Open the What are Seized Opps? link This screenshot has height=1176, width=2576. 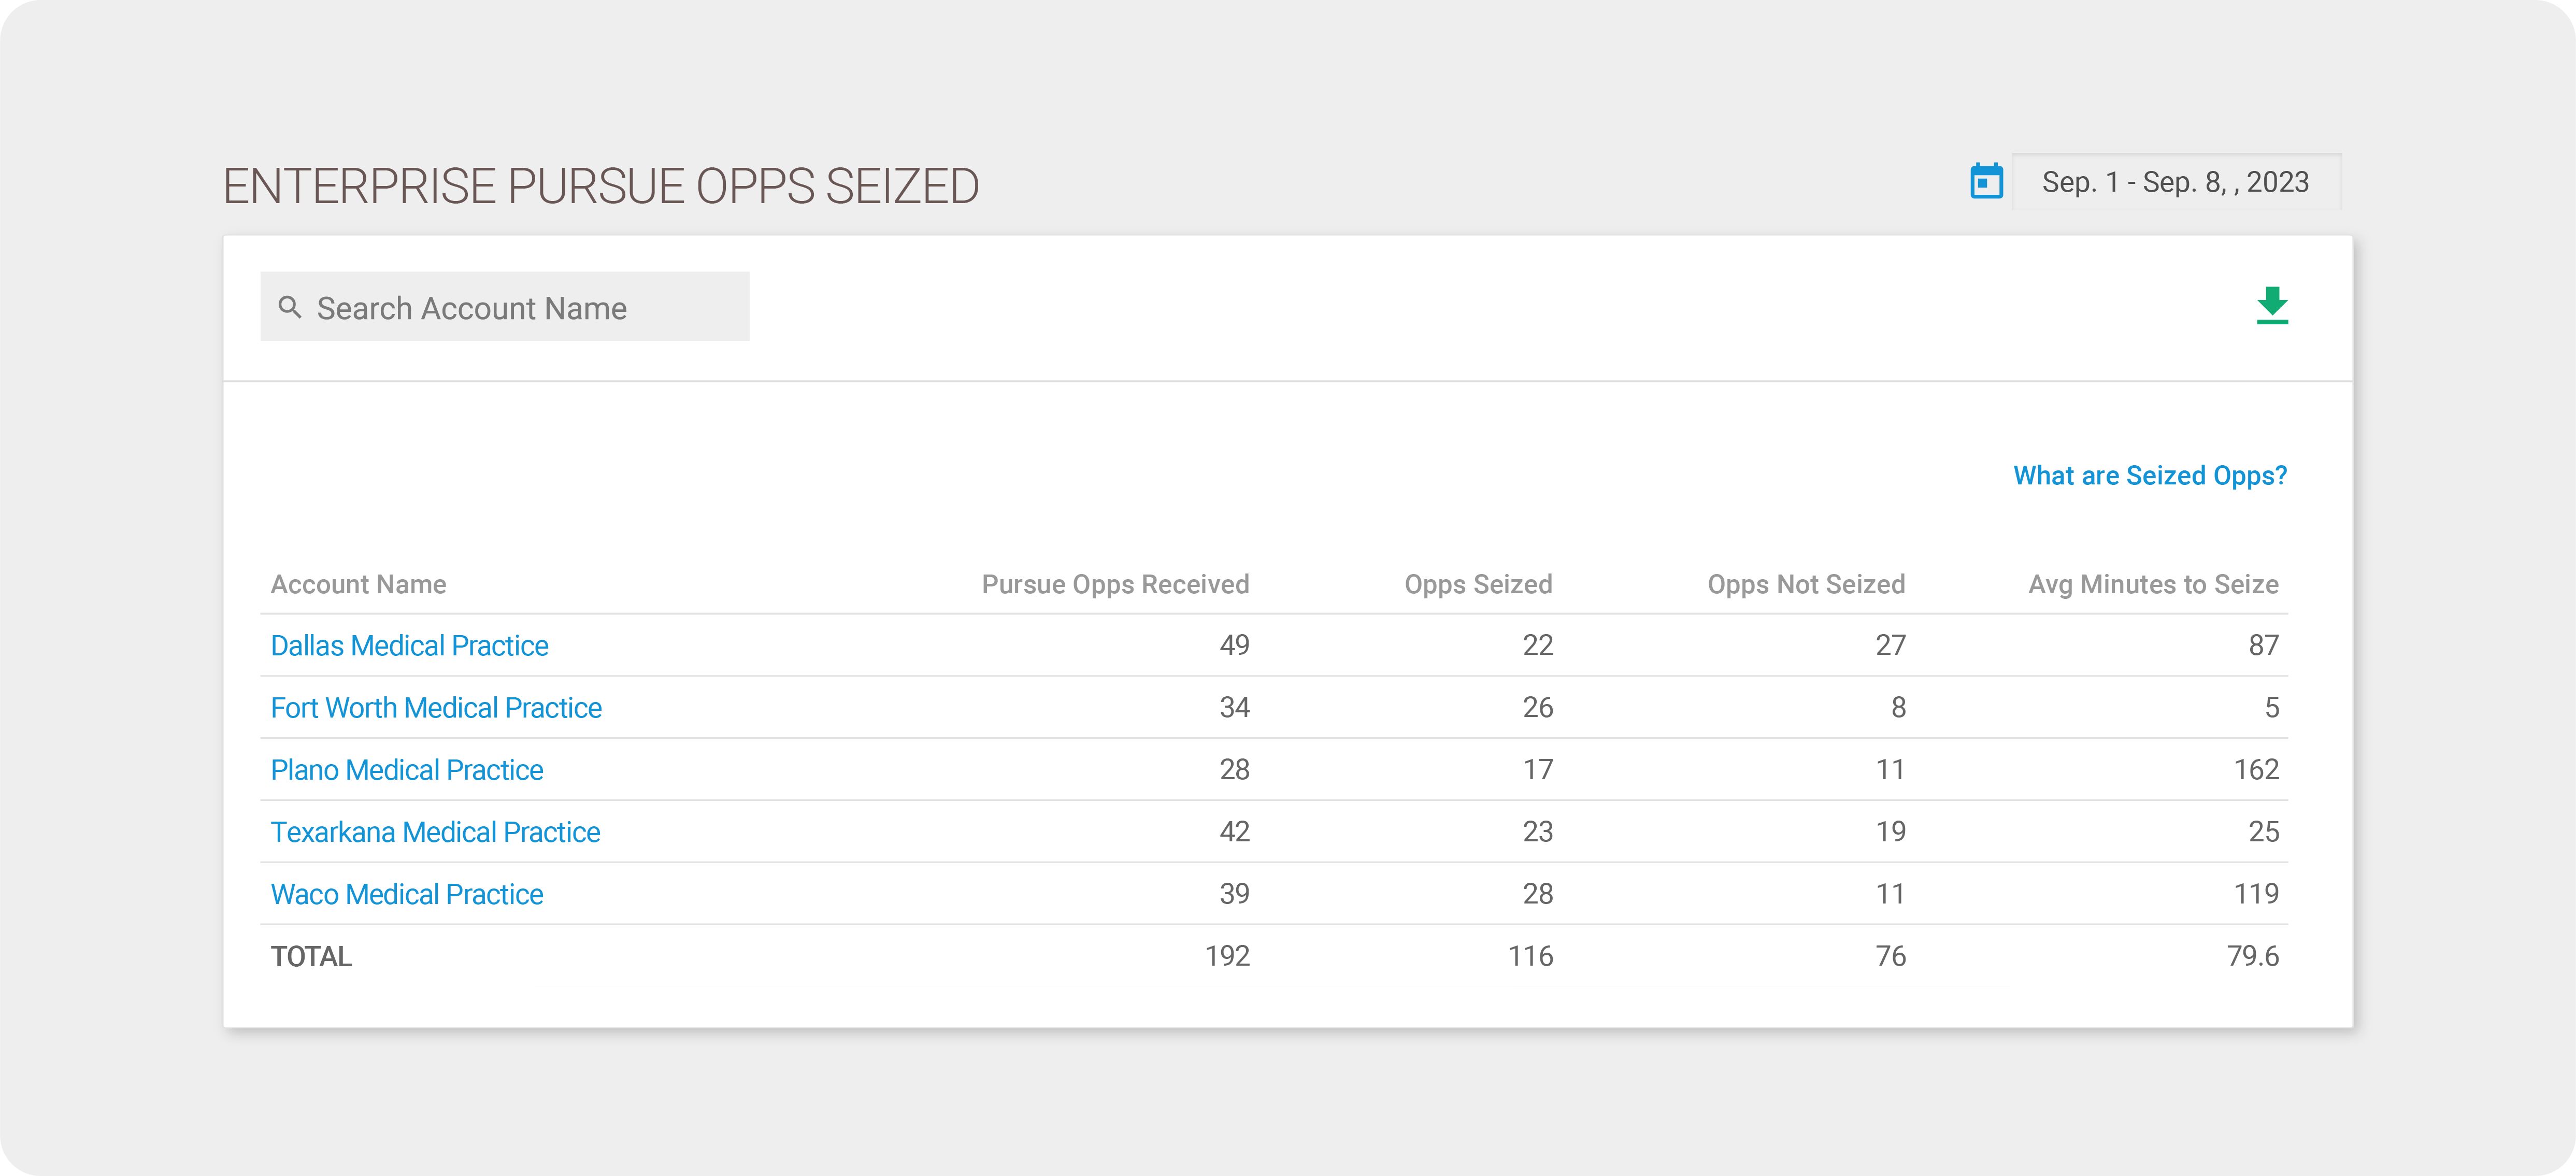2150,476
